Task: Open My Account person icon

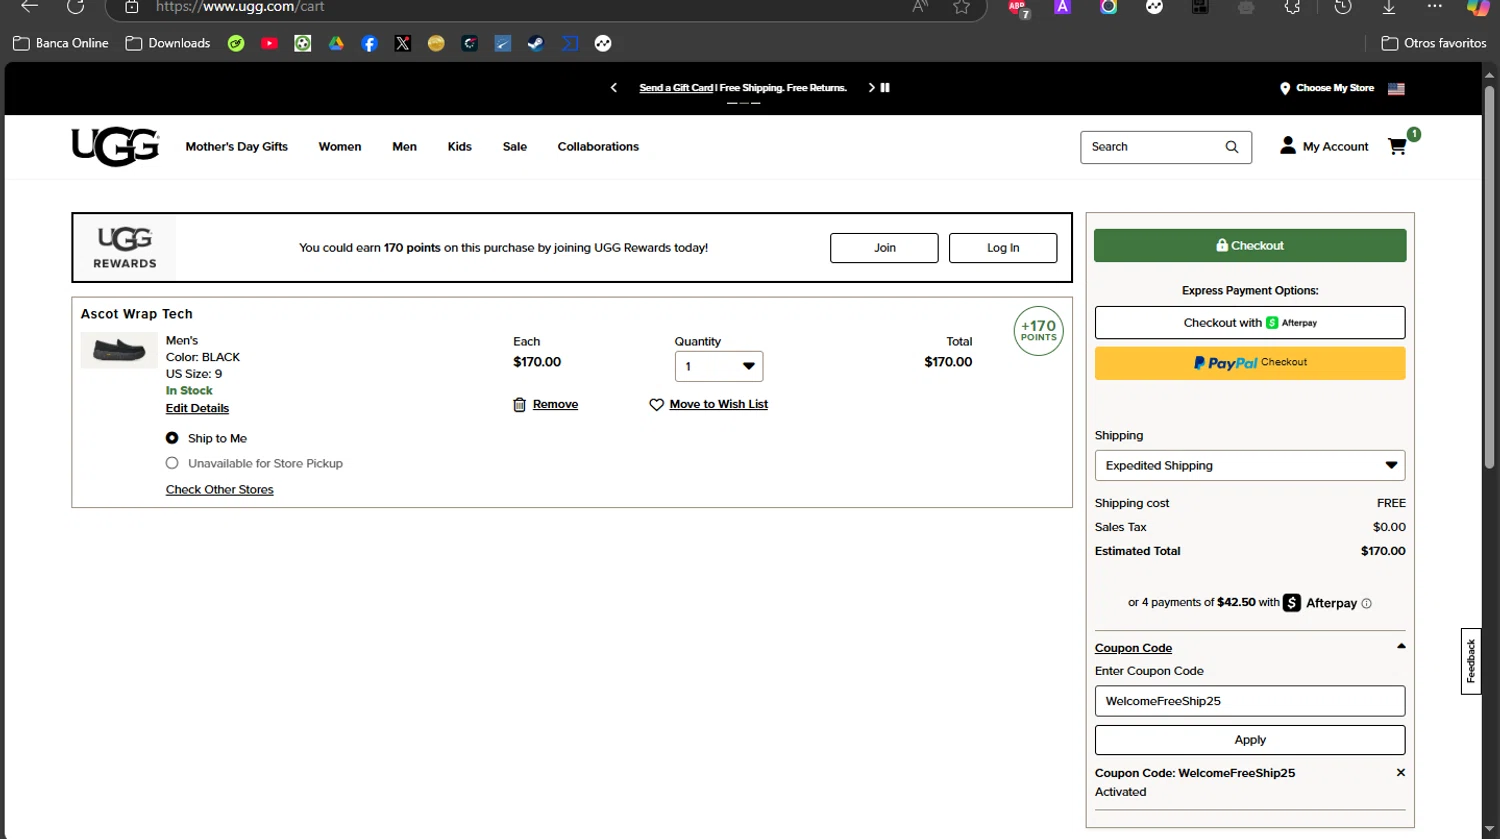Action: [x=1288, y=146]
